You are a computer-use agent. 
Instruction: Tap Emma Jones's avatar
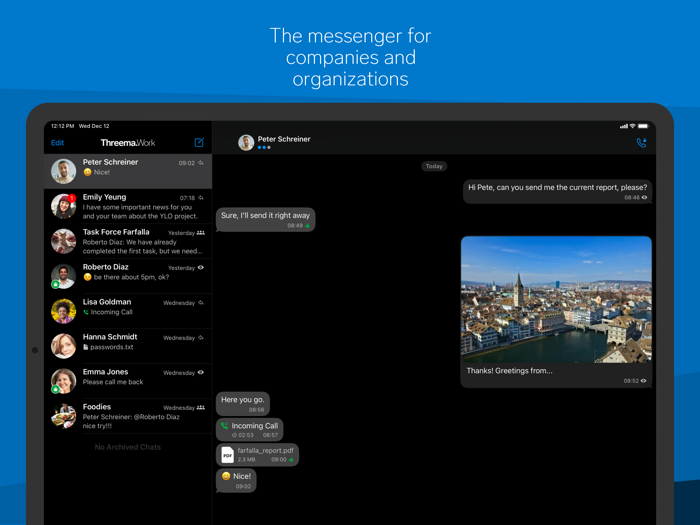63,381
